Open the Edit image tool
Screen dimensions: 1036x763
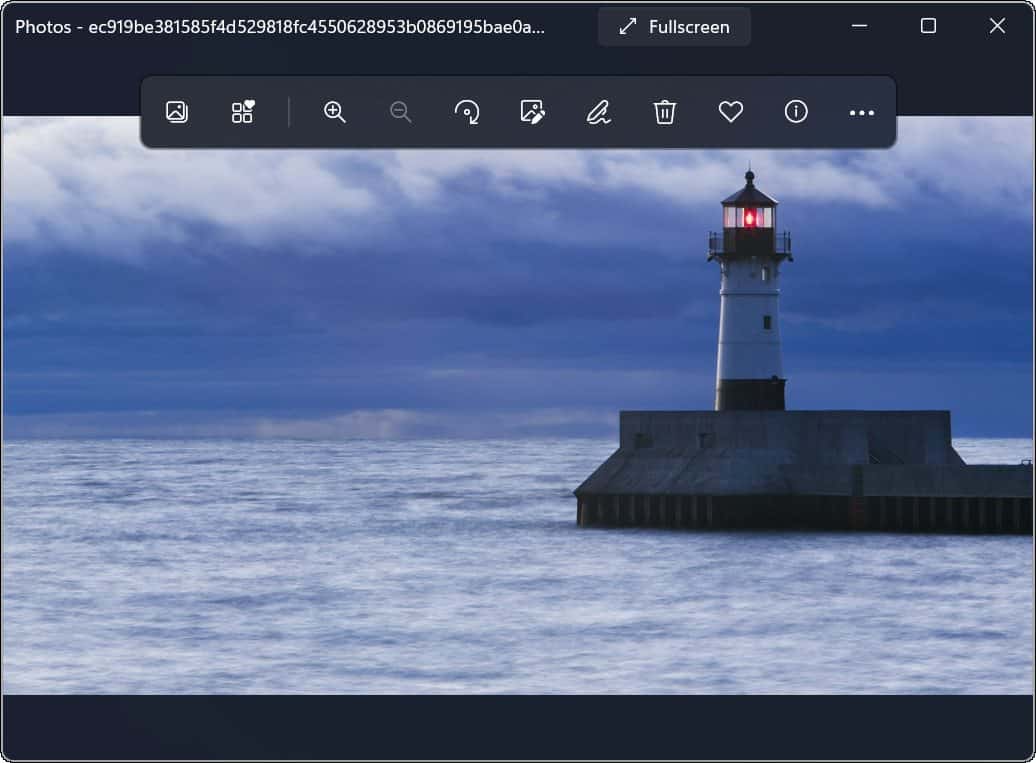[x=533, y=112]
